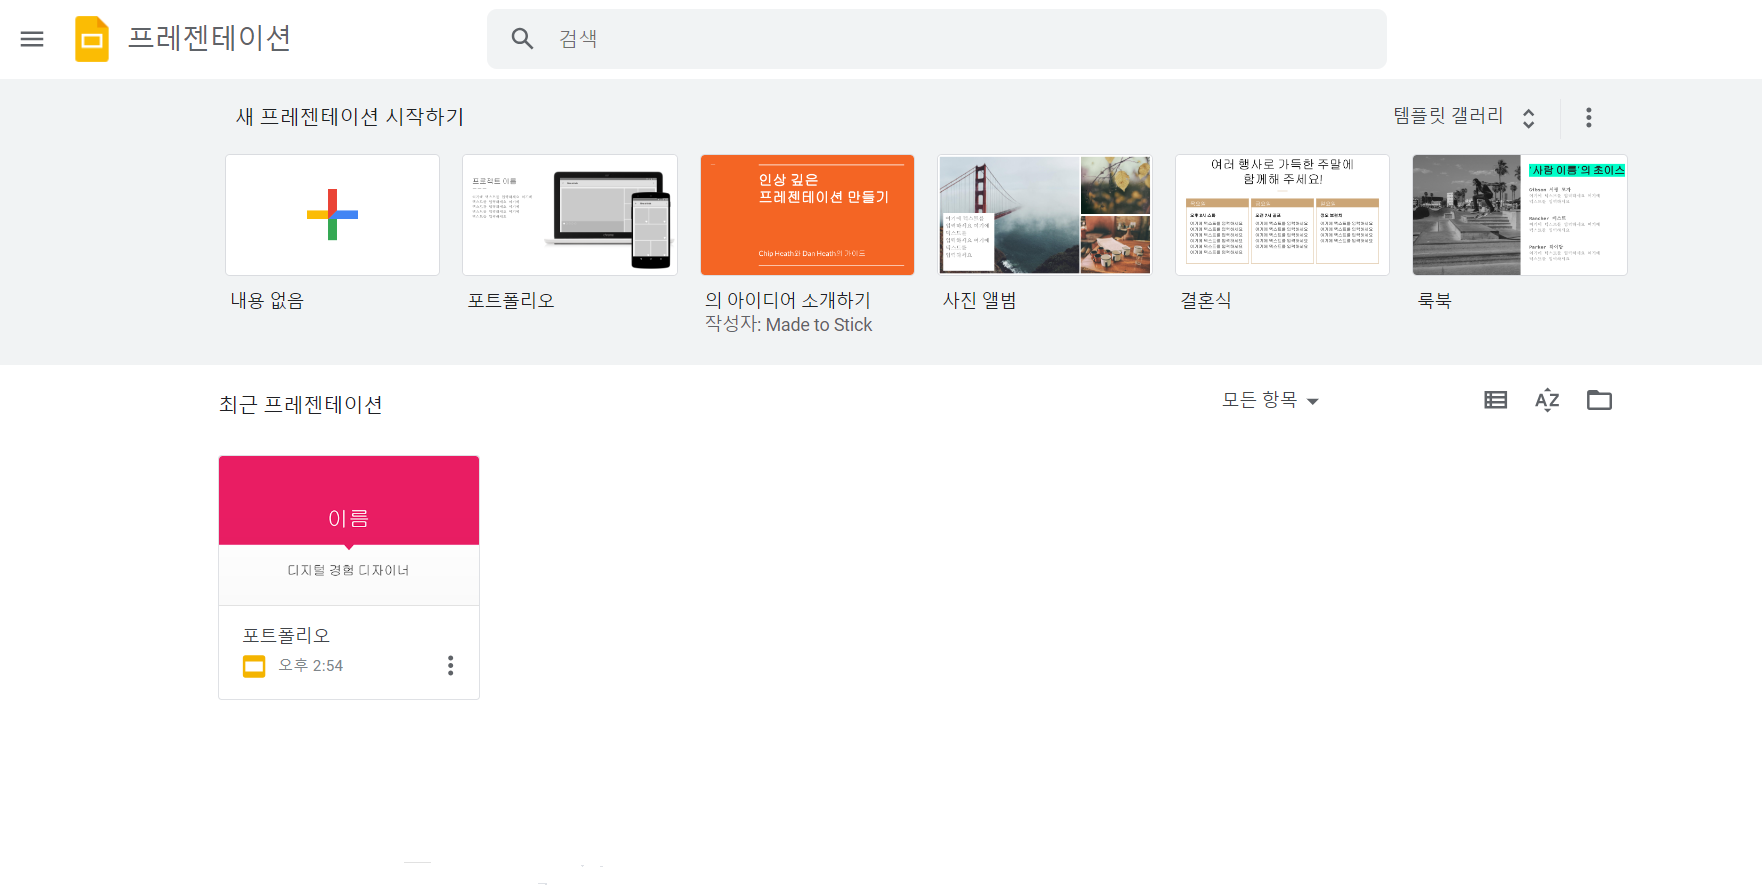Click the 결혼식 label text

click(x=1206, y=300)
